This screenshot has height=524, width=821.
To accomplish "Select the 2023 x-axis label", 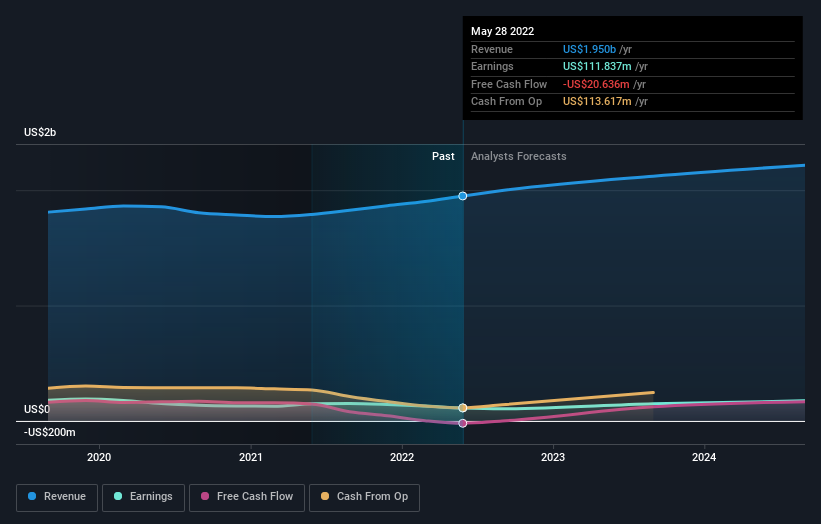I will pos(553,457).
